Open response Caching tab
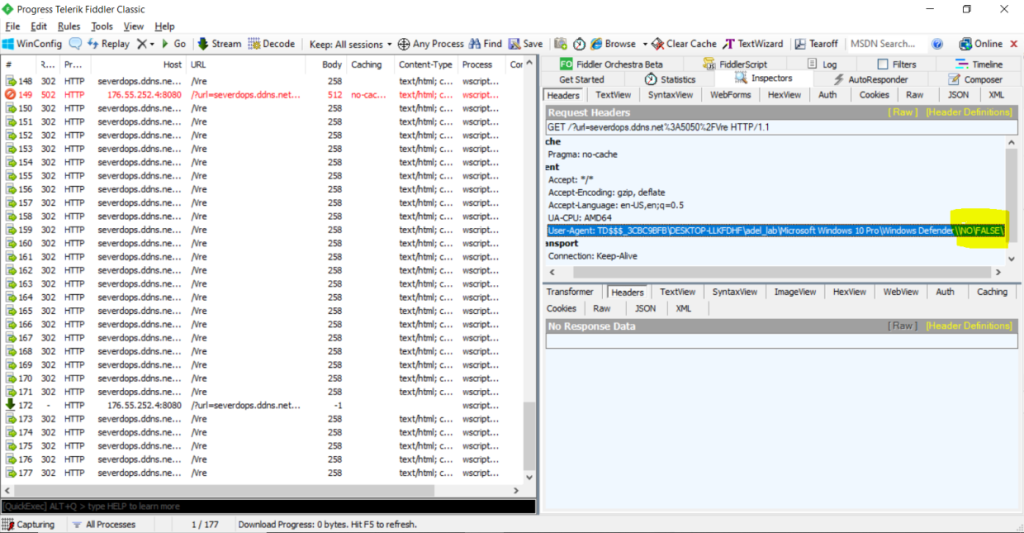The width and height of the screenshot is (1024, 533). 992,292
